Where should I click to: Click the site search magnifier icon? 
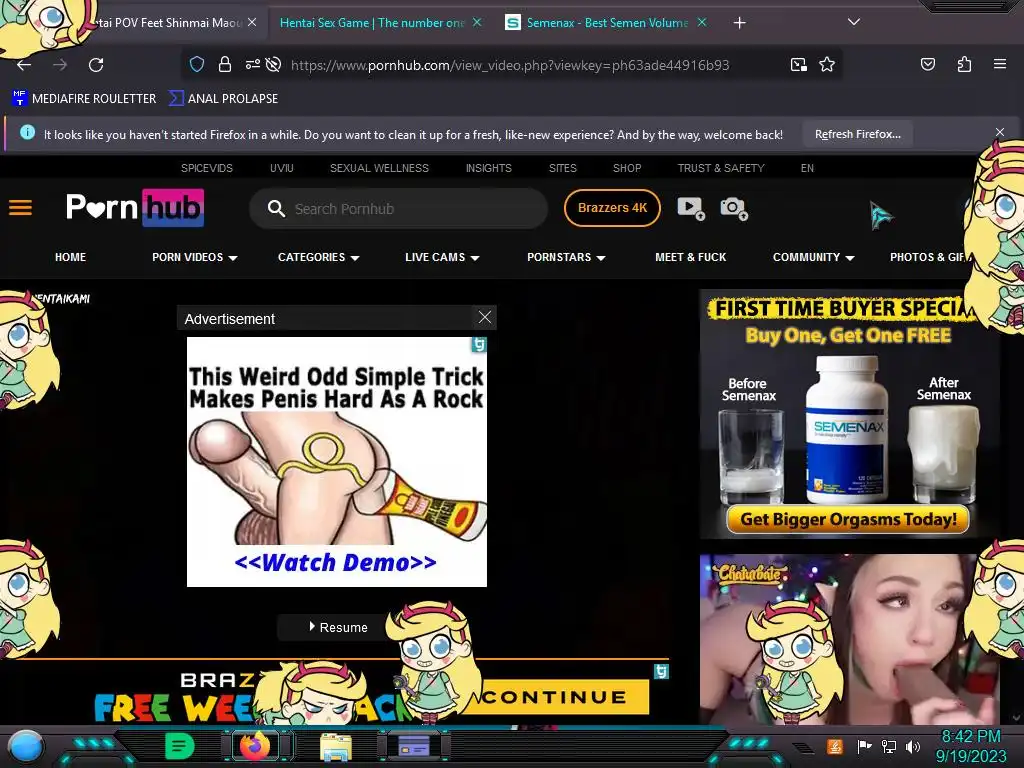pos(276,209)
